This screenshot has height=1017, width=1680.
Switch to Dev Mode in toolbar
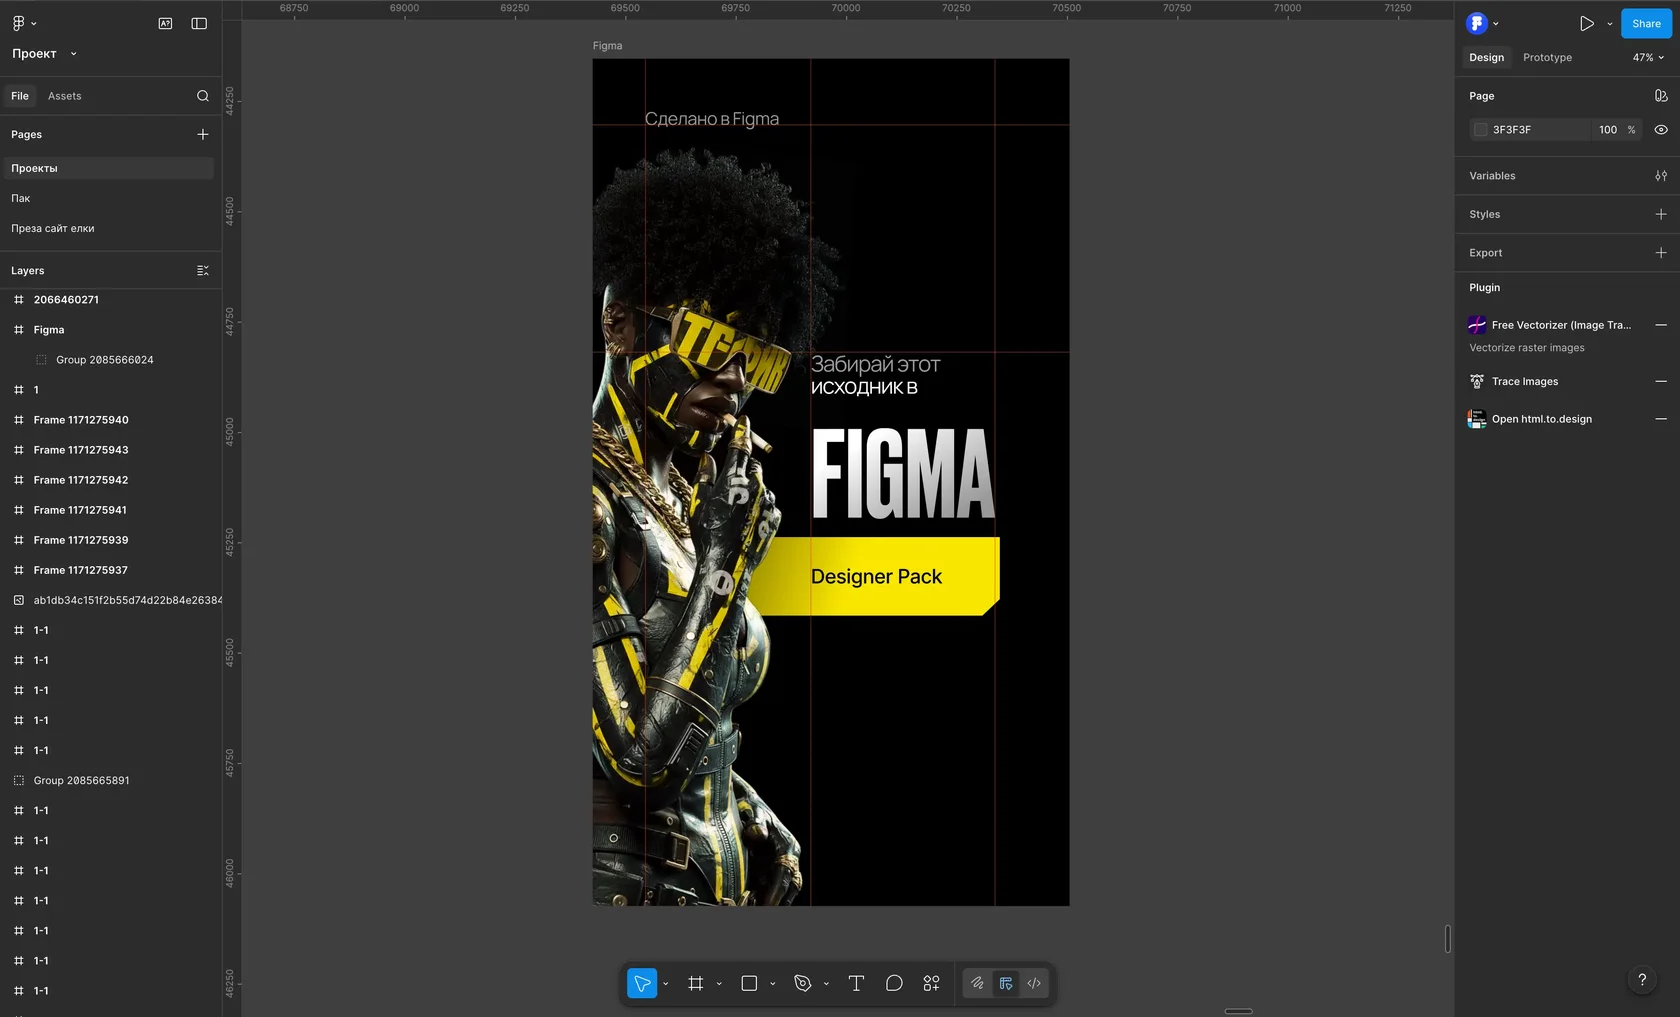1034,984
